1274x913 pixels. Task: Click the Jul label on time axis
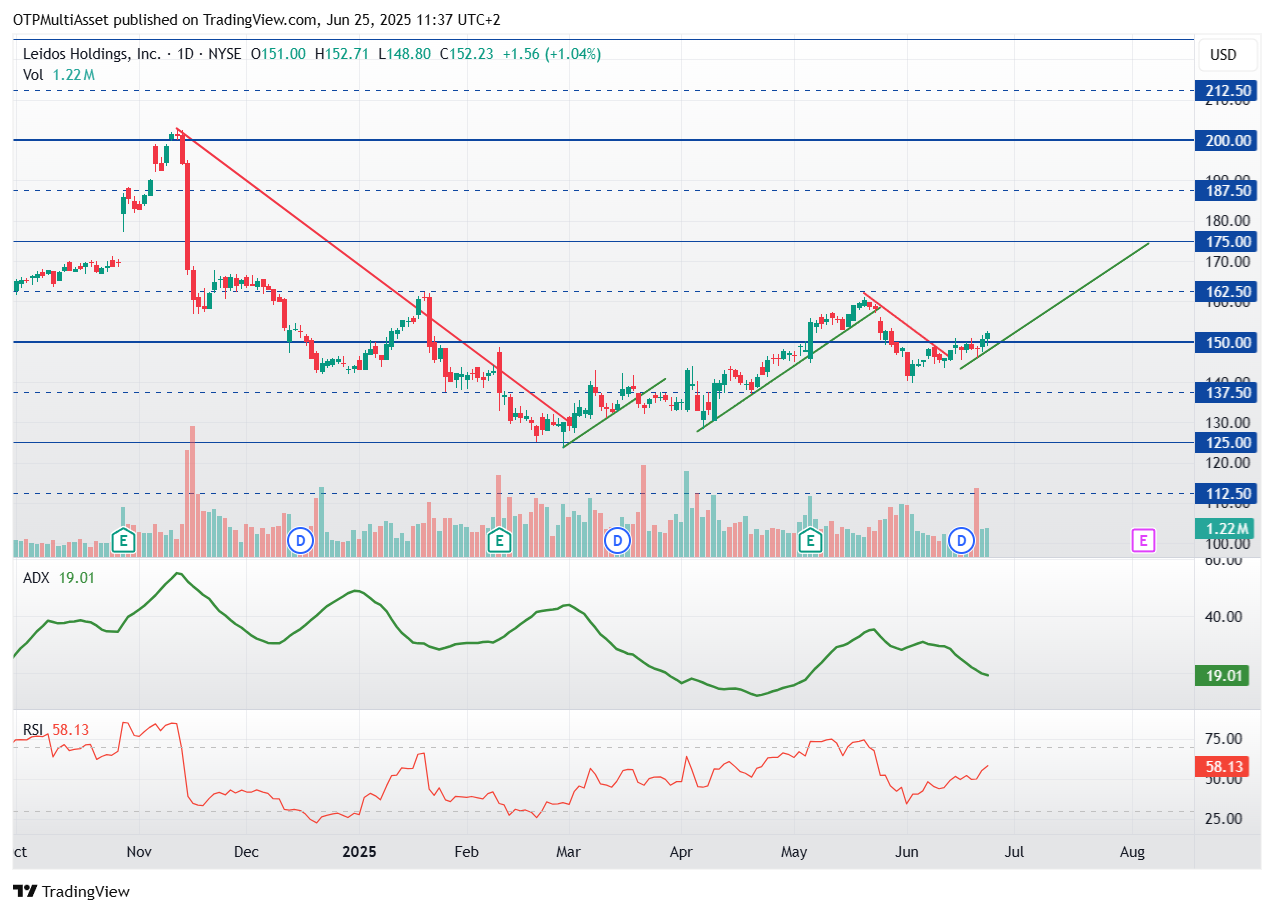click(1014, 852)
